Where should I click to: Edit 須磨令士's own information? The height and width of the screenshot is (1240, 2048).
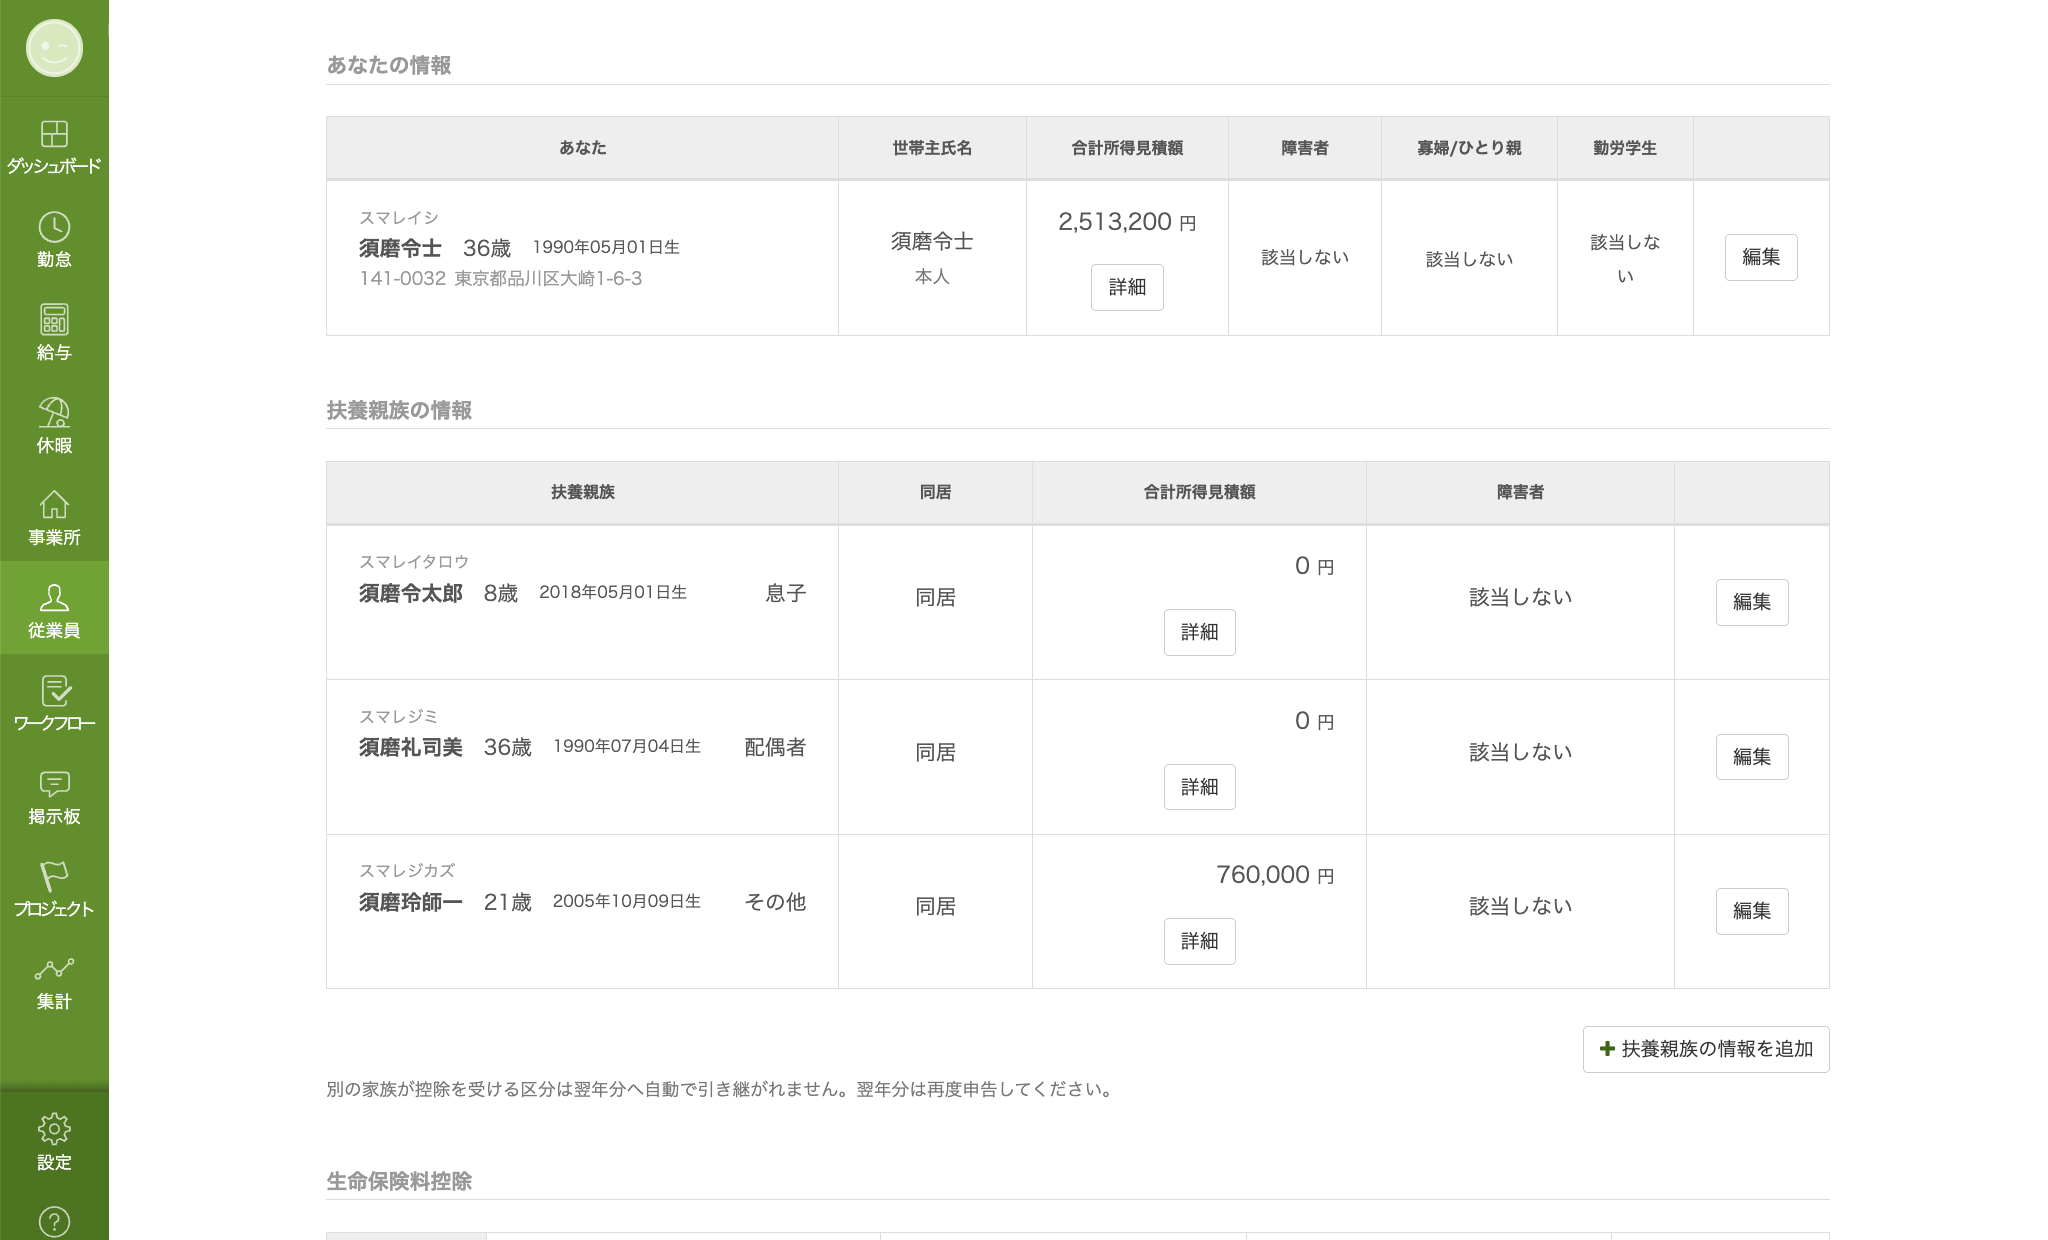pyautogui.click(x=1761, y=258)
